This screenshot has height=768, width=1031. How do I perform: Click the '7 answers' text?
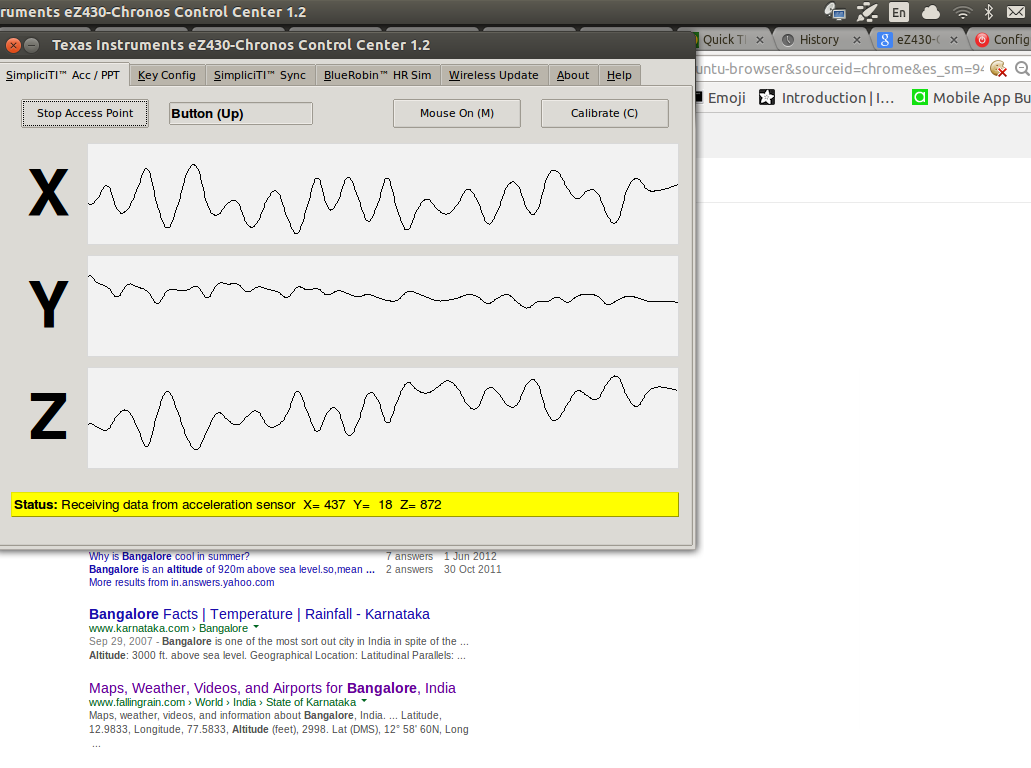[x=410, y=556]
